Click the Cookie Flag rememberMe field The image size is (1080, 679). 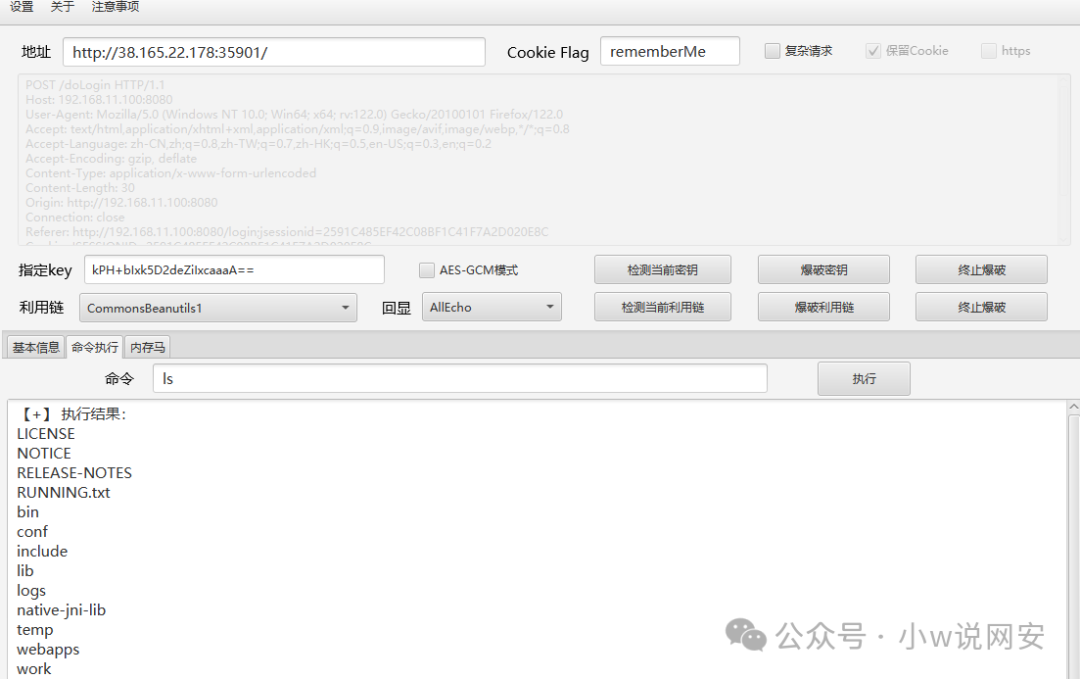(x=669, y=52)
